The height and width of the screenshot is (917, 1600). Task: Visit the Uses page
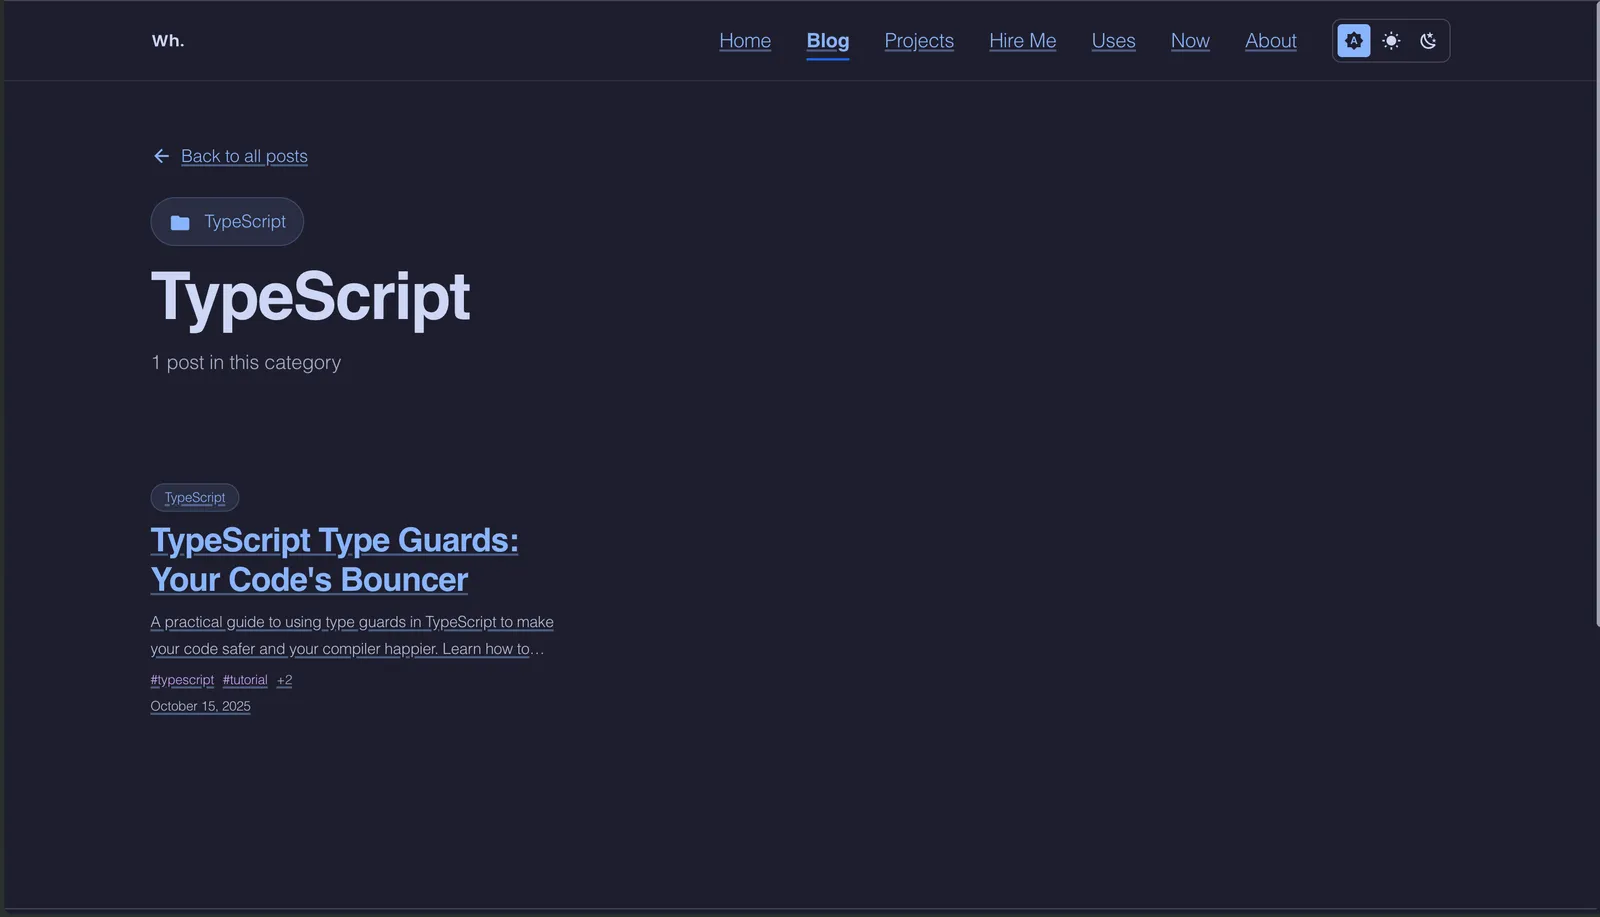point(1113,41)
